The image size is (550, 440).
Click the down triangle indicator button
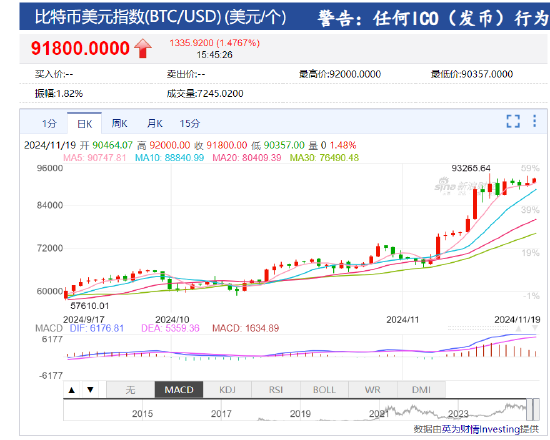click(90, 390)
